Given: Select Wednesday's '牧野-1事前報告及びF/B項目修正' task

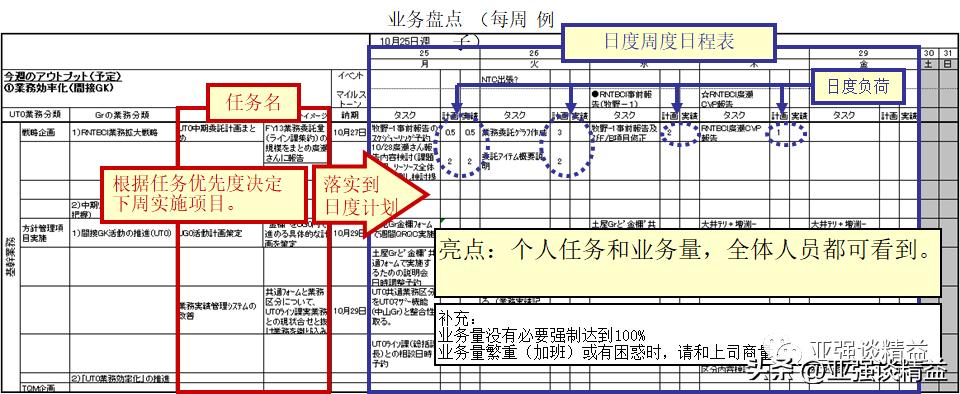Looking at the screenshot, I should 624,132.
